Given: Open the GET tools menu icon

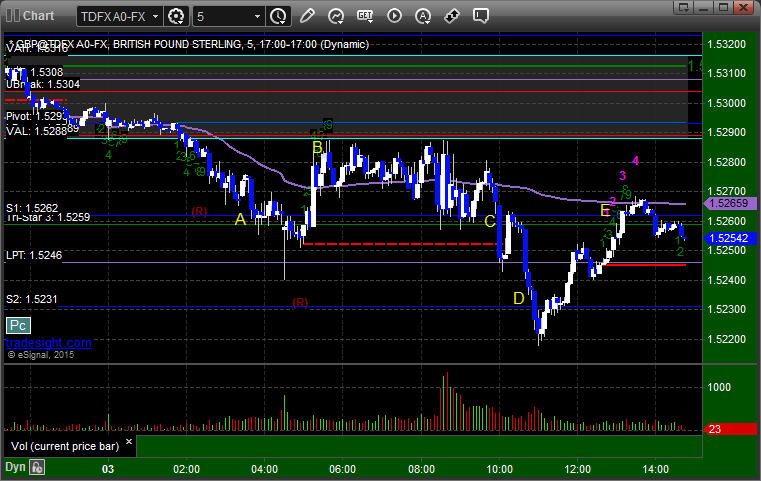Looking at the screenshot, I should tap(365, 16).
